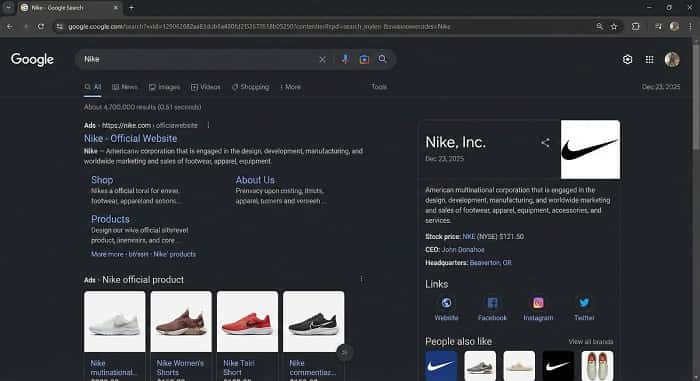Switch to the Images tab
The image size is (700, 381).
click(164, 87)
